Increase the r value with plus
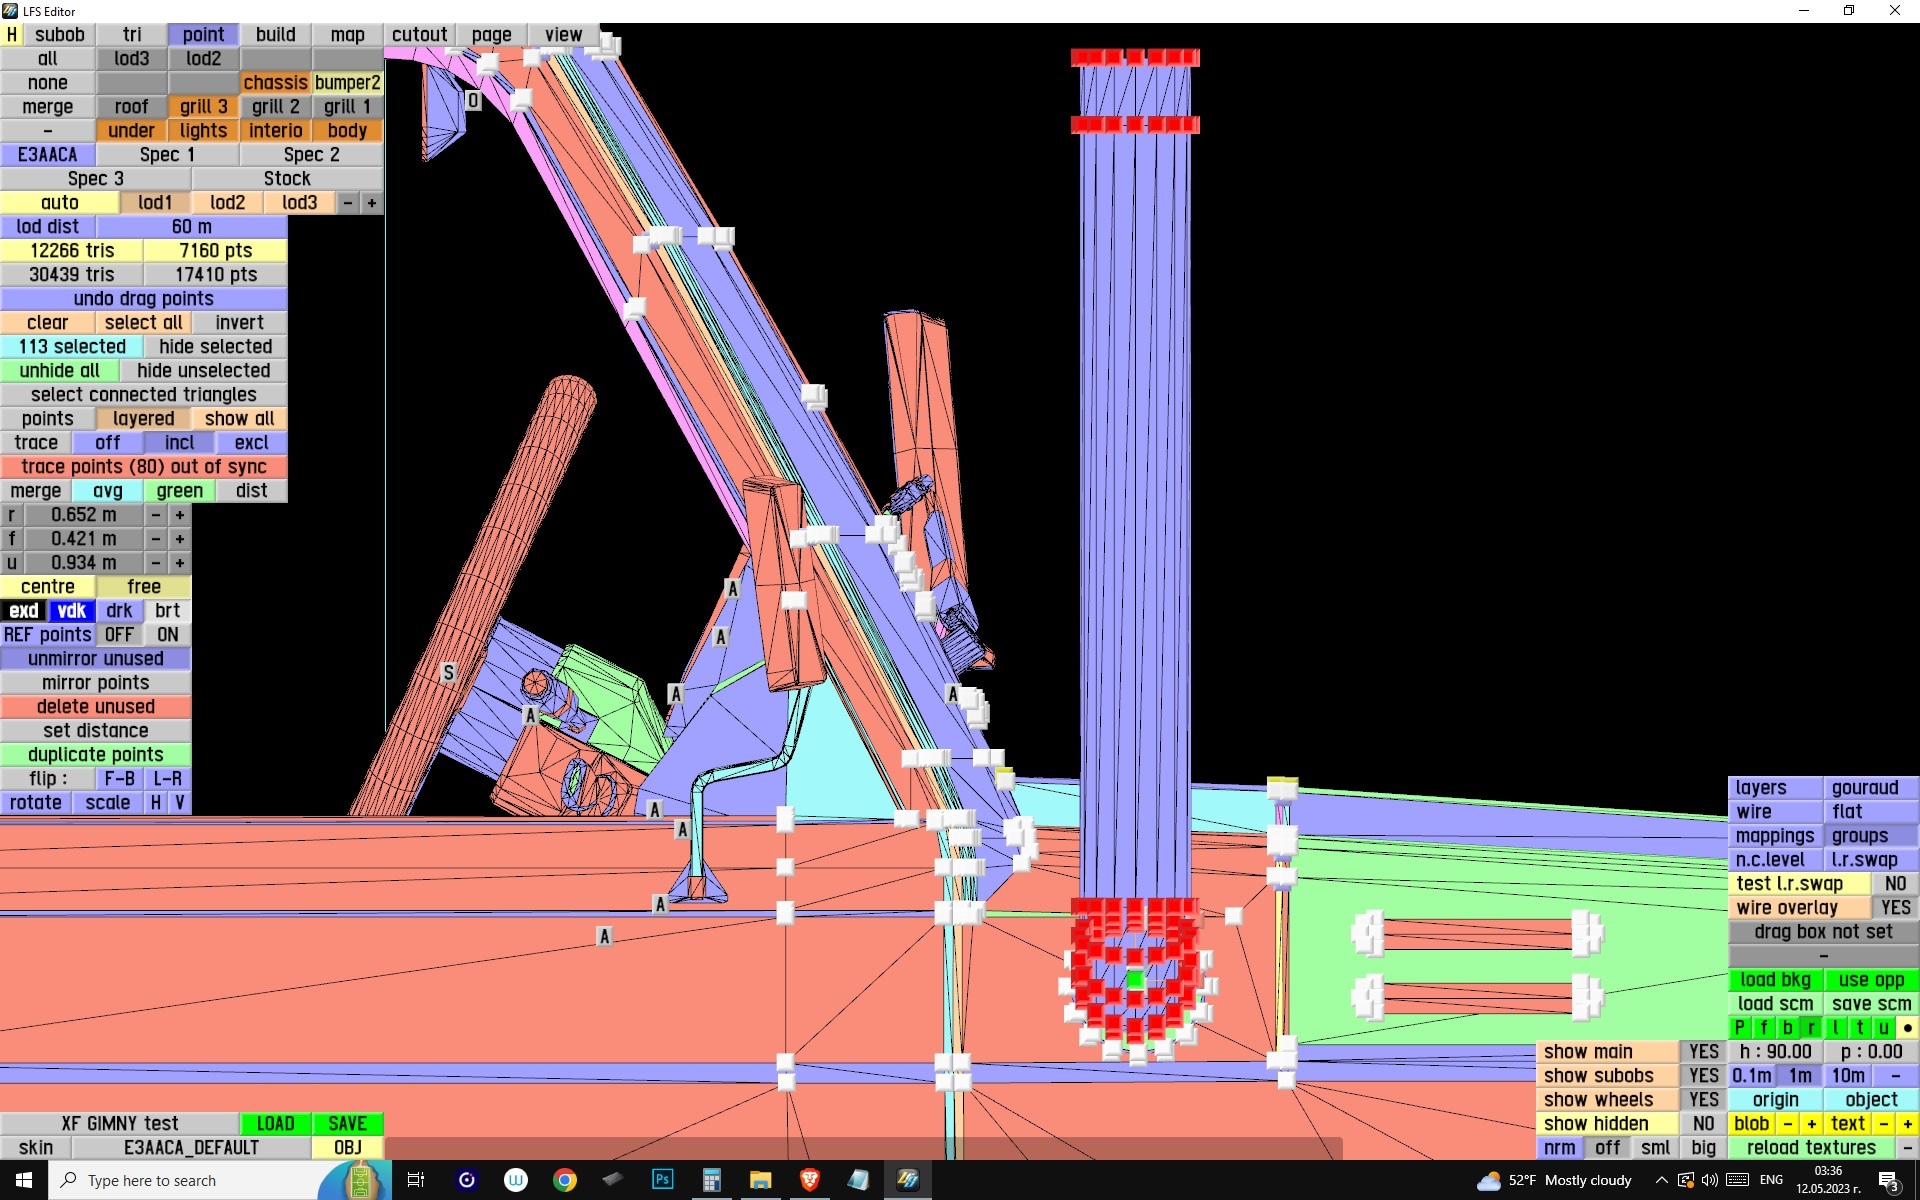Image resolution: width=1920 pixels, height=1200 pixels. click(x=179, y=514)
